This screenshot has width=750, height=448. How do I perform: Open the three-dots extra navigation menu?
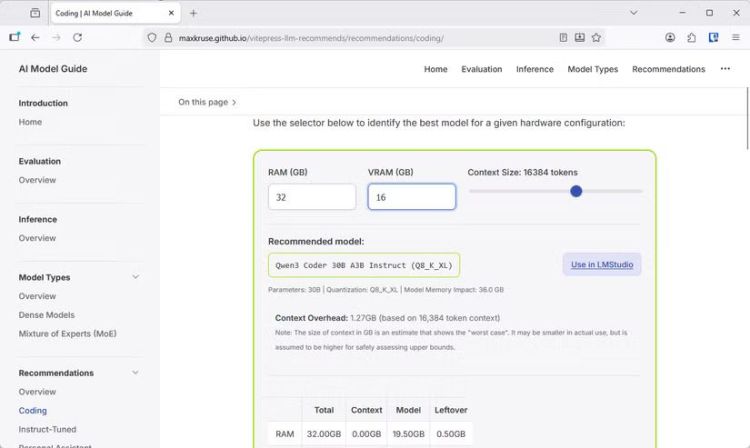[x=725, y=69]
